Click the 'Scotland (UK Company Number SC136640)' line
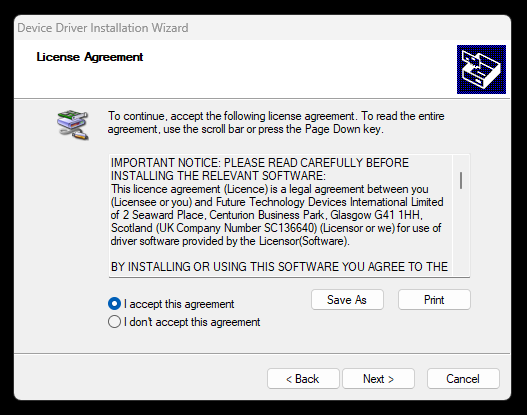 click(276, 228)
